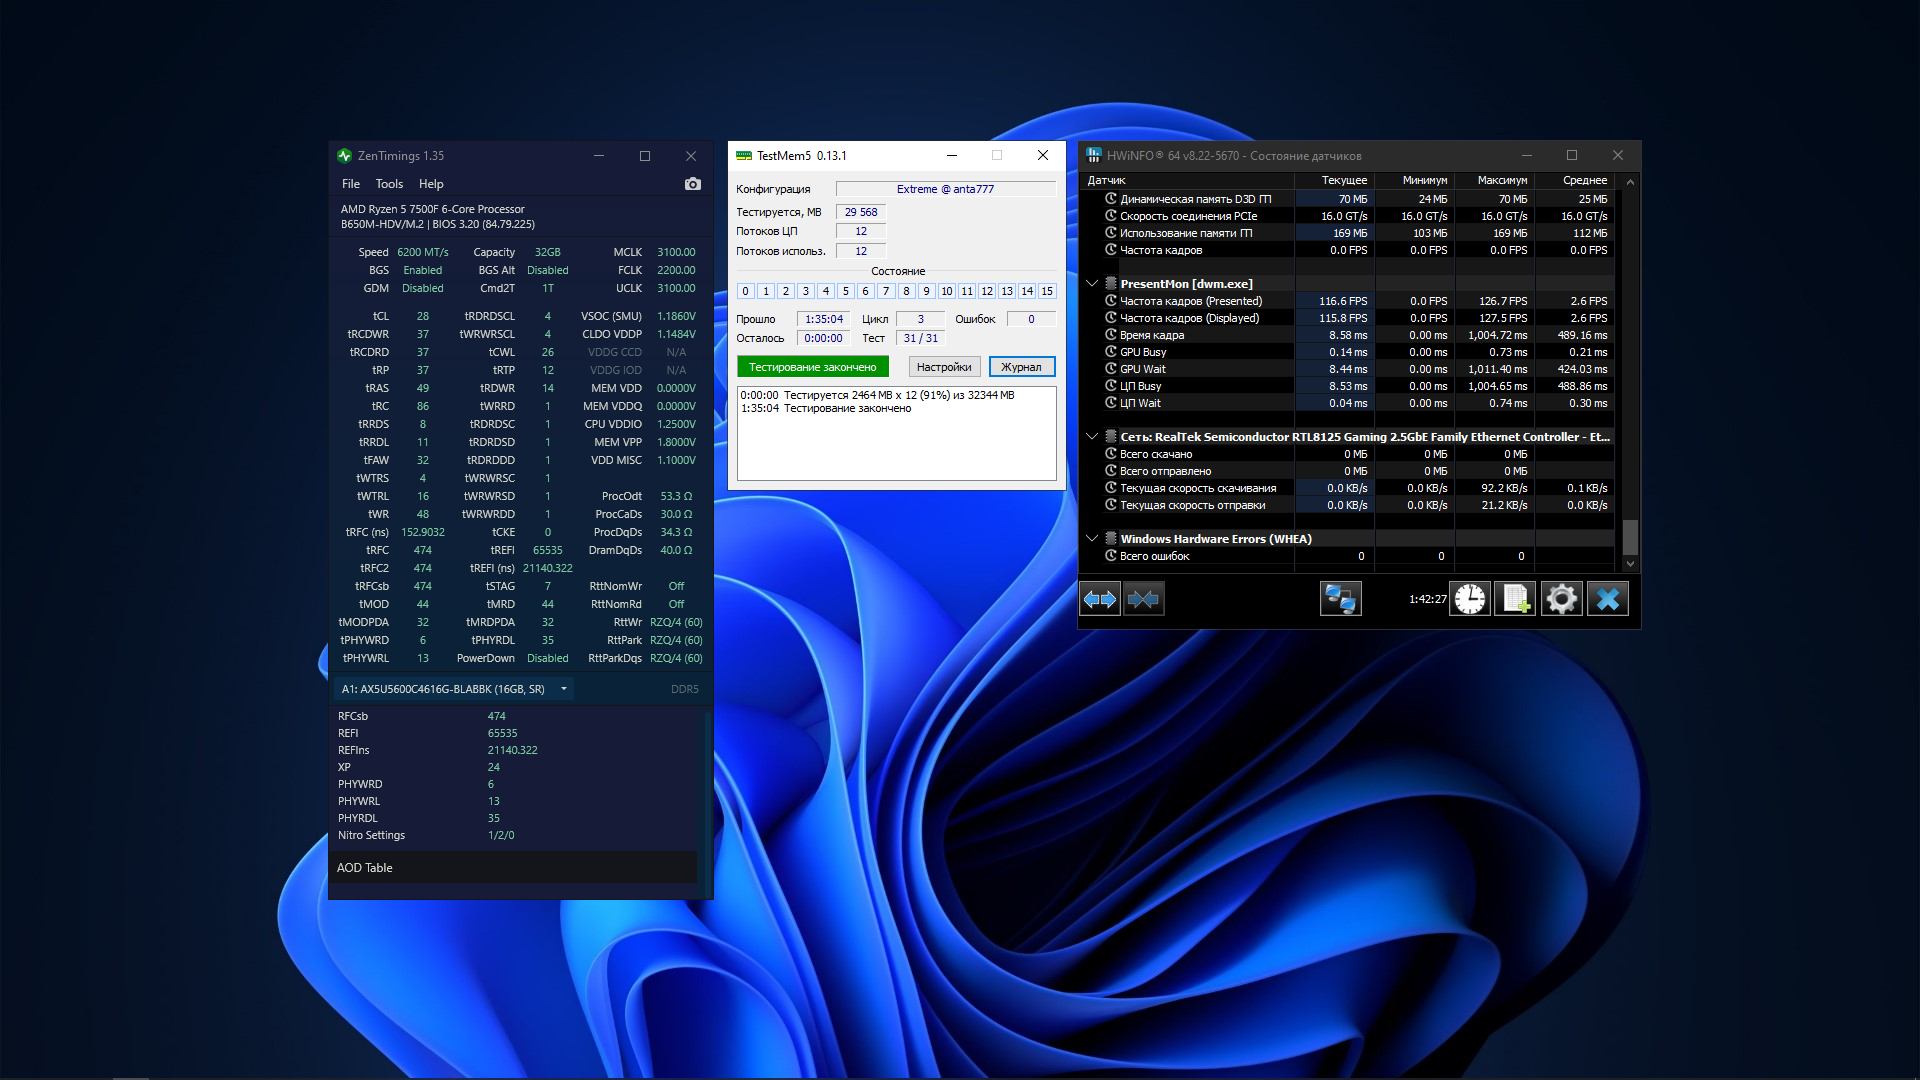Collapse the RealTek Ethernet Controller group

tap(1092, 437)
